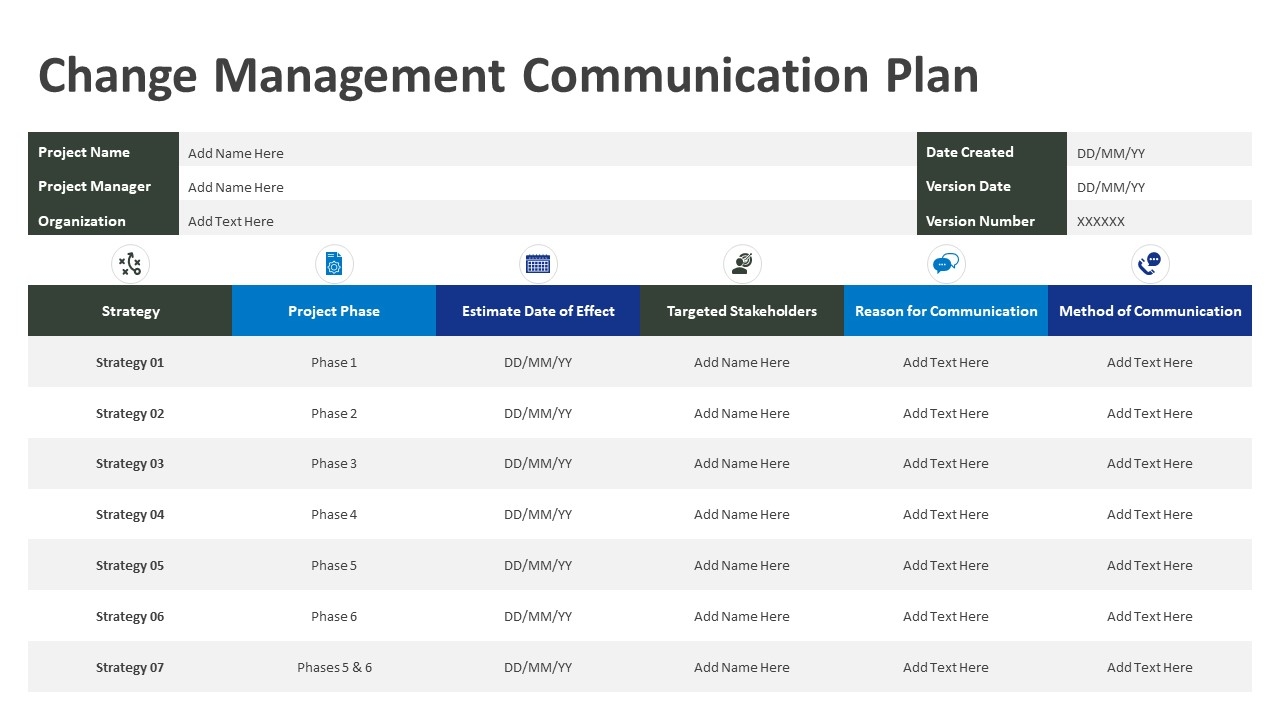Click the strategy arrows icon above Strategy column

pyautogui.click(x=130, y=264)
